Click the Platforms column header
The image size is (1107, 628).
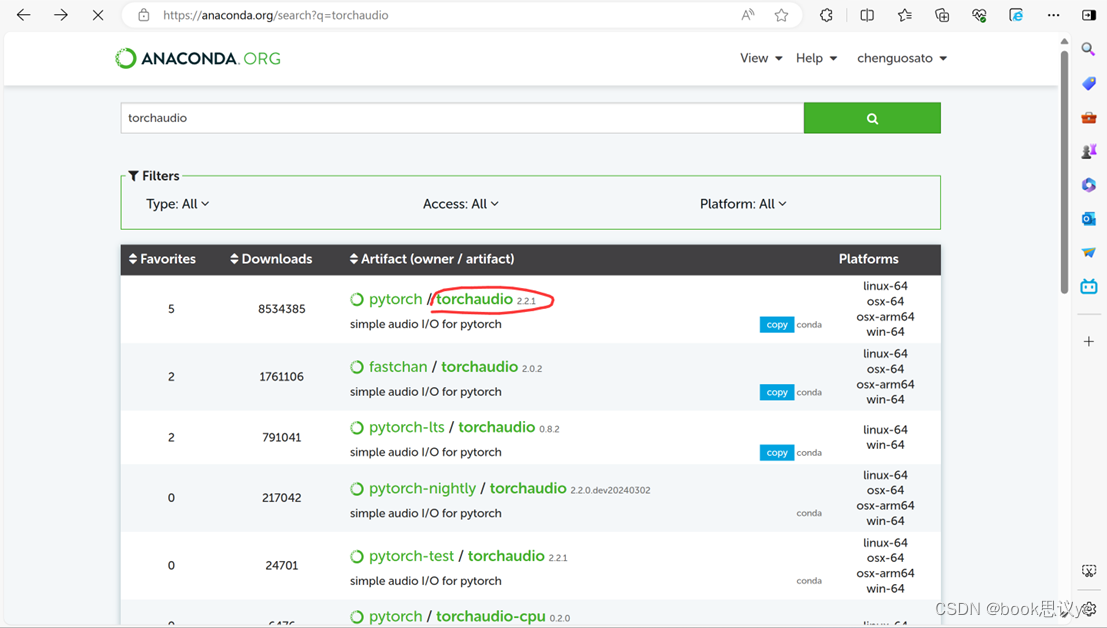click(868, 259)
